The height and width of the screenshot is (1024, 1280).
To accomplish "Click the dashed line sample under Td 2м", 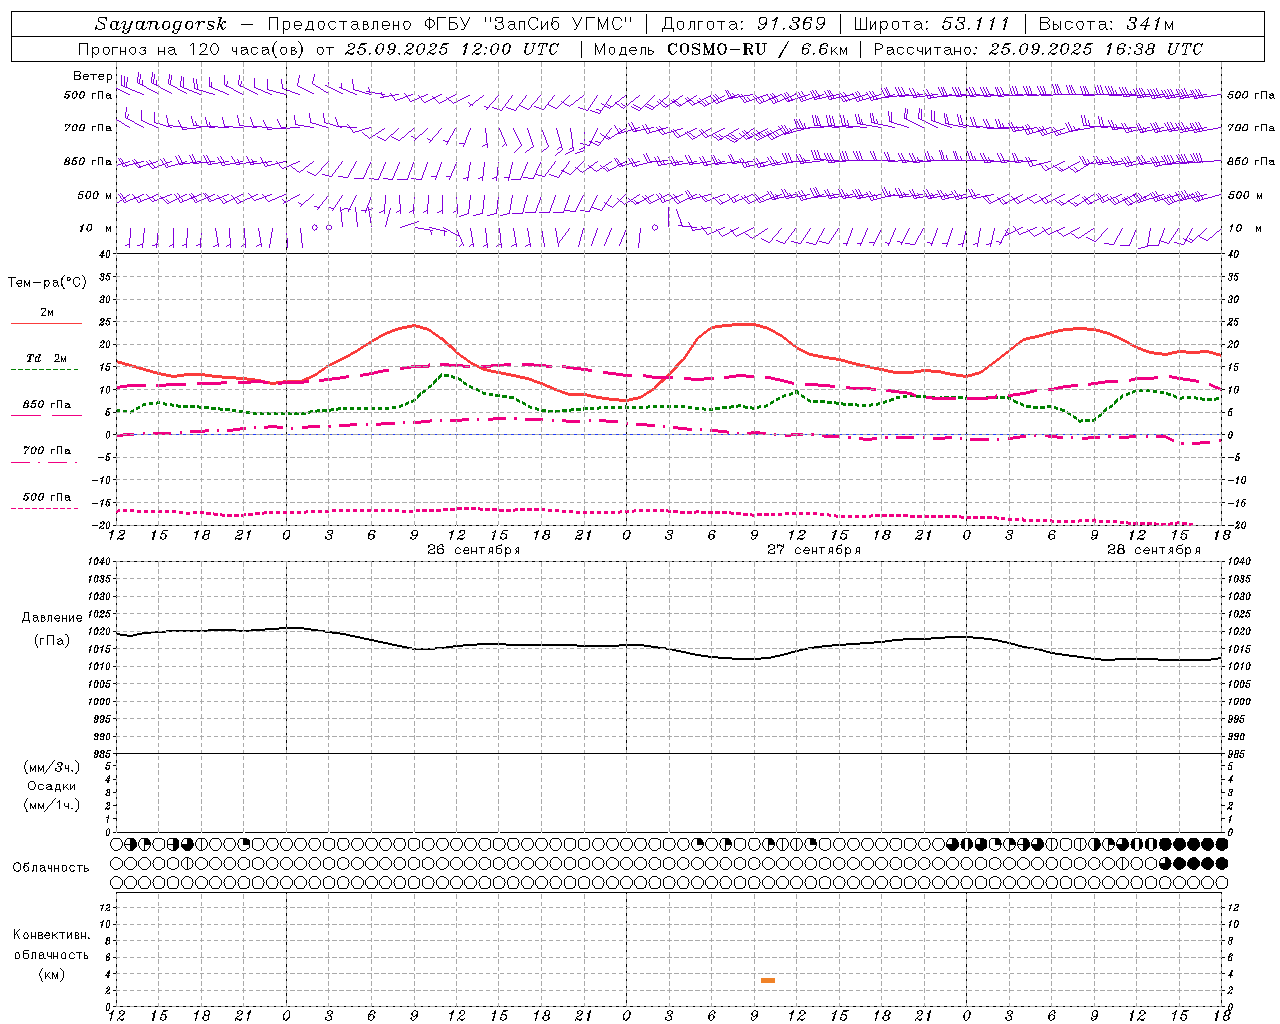I will tap(46, 370).
